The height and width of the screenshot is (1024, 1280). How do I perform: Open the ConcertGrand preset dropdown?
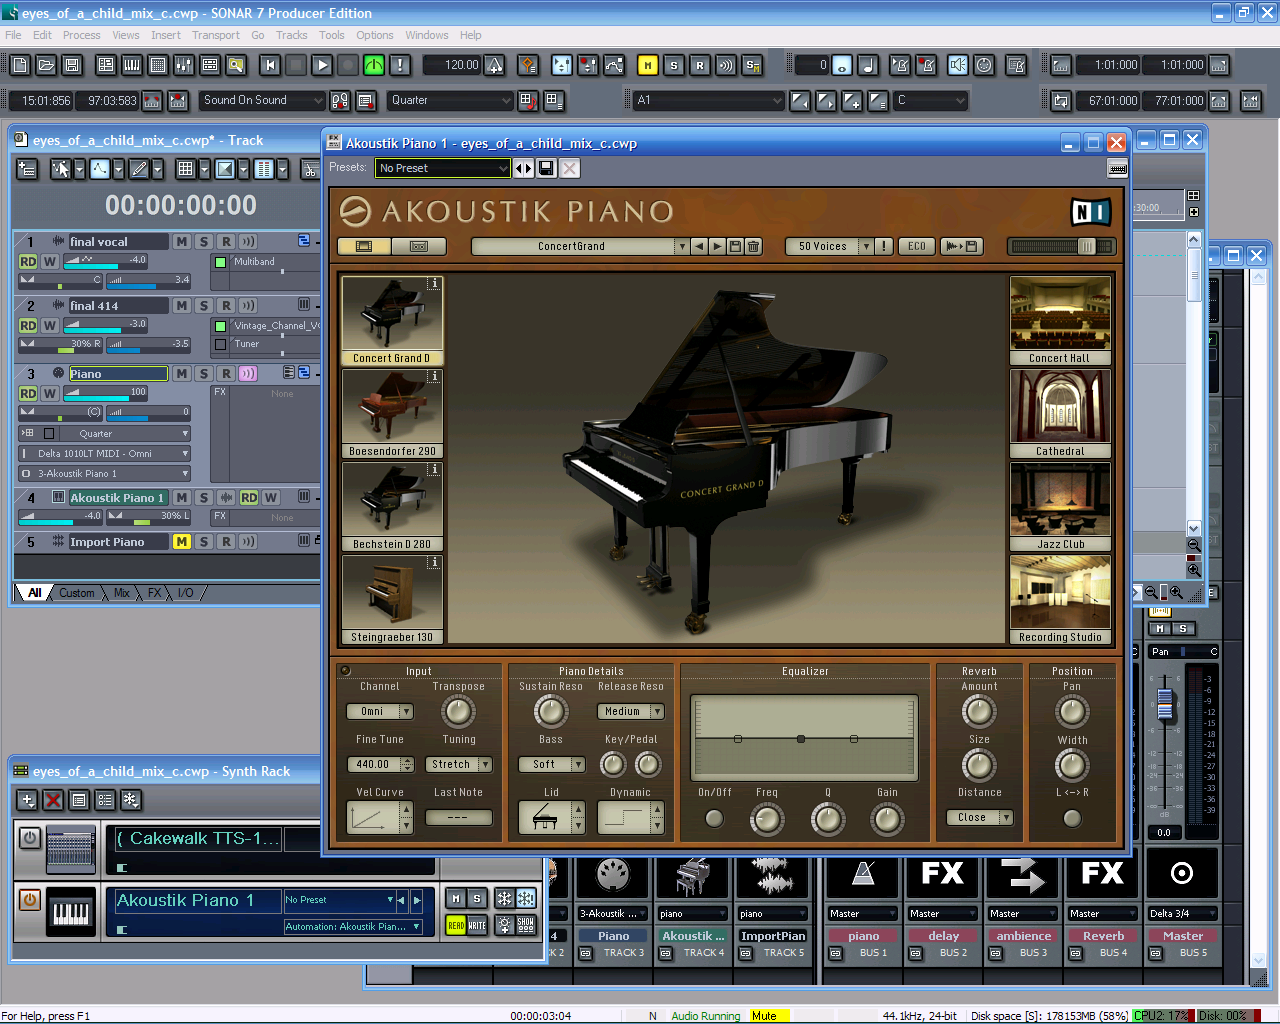(x=580, y=246)
